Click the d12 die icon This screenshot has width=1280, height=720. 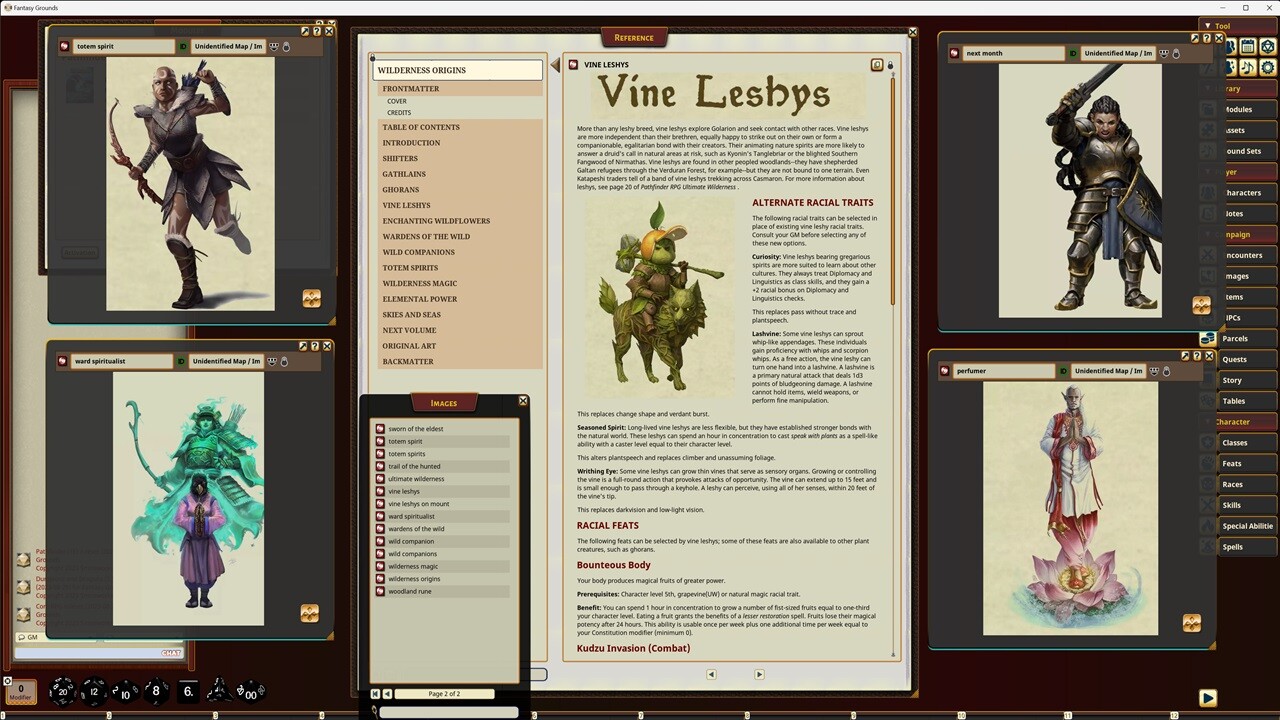click(93, 691)
